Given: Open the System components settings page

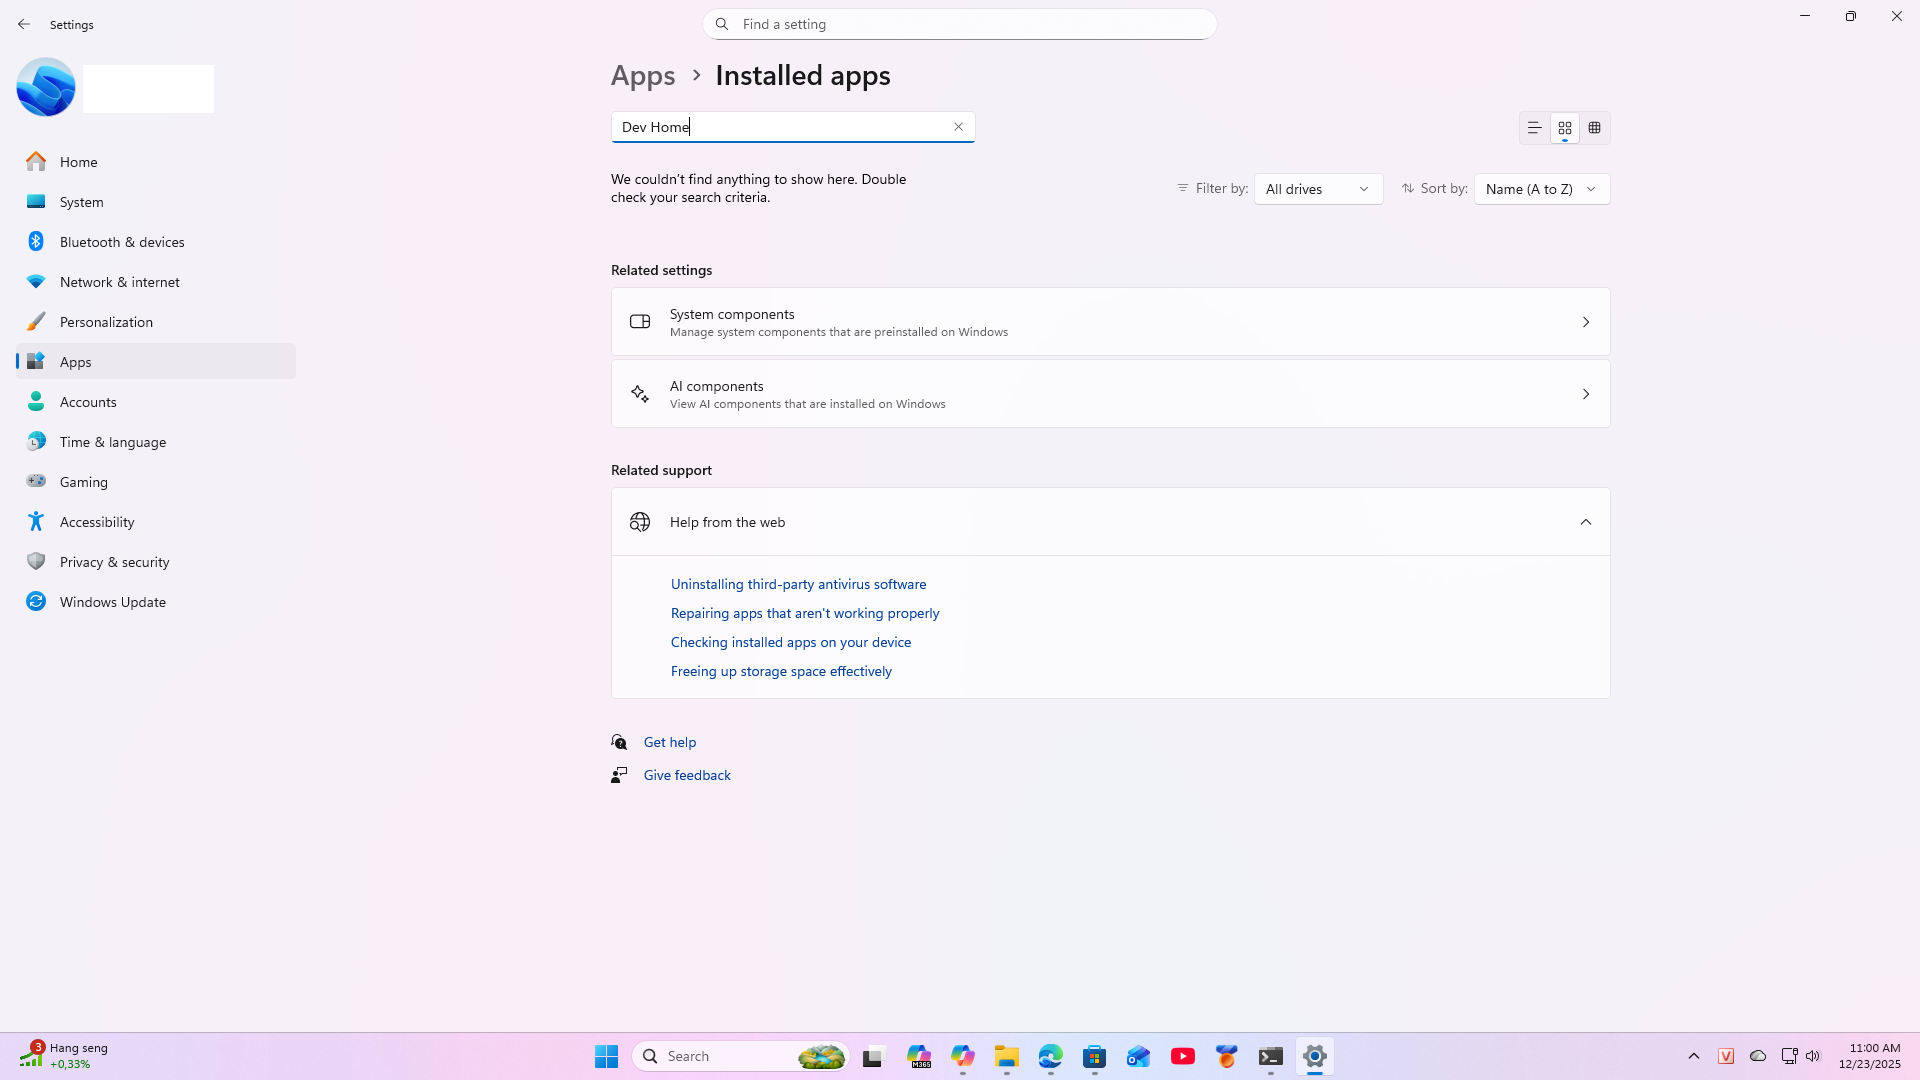Looking at the screenshot, I should click(1109, 321).
